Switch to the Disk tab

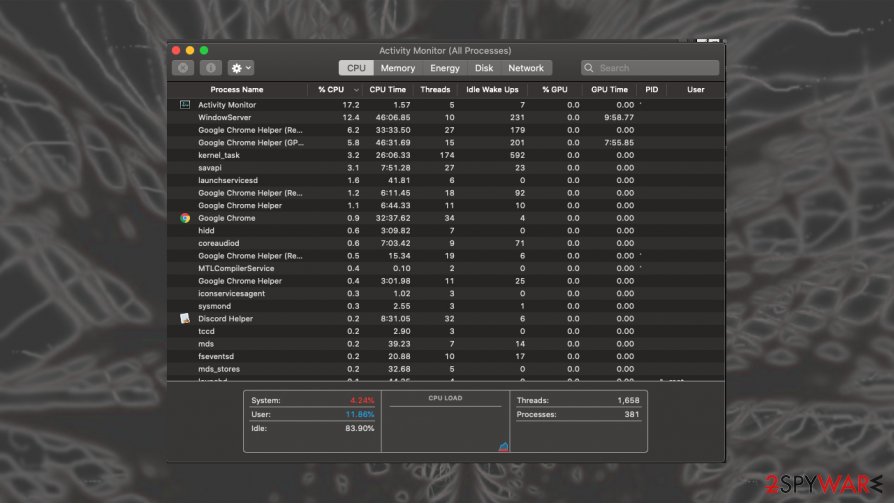483,68
